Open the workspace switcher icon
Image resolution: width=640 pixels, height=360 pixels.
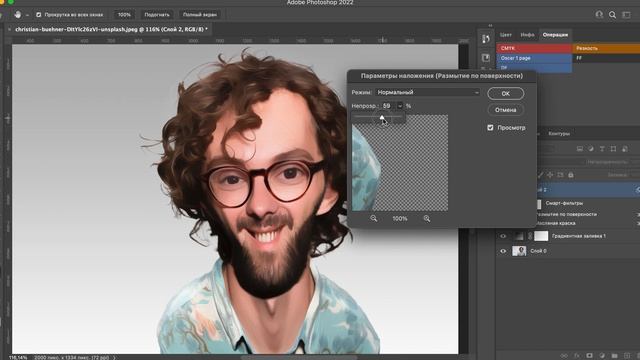pyautogui.click(x=626, y=15)
